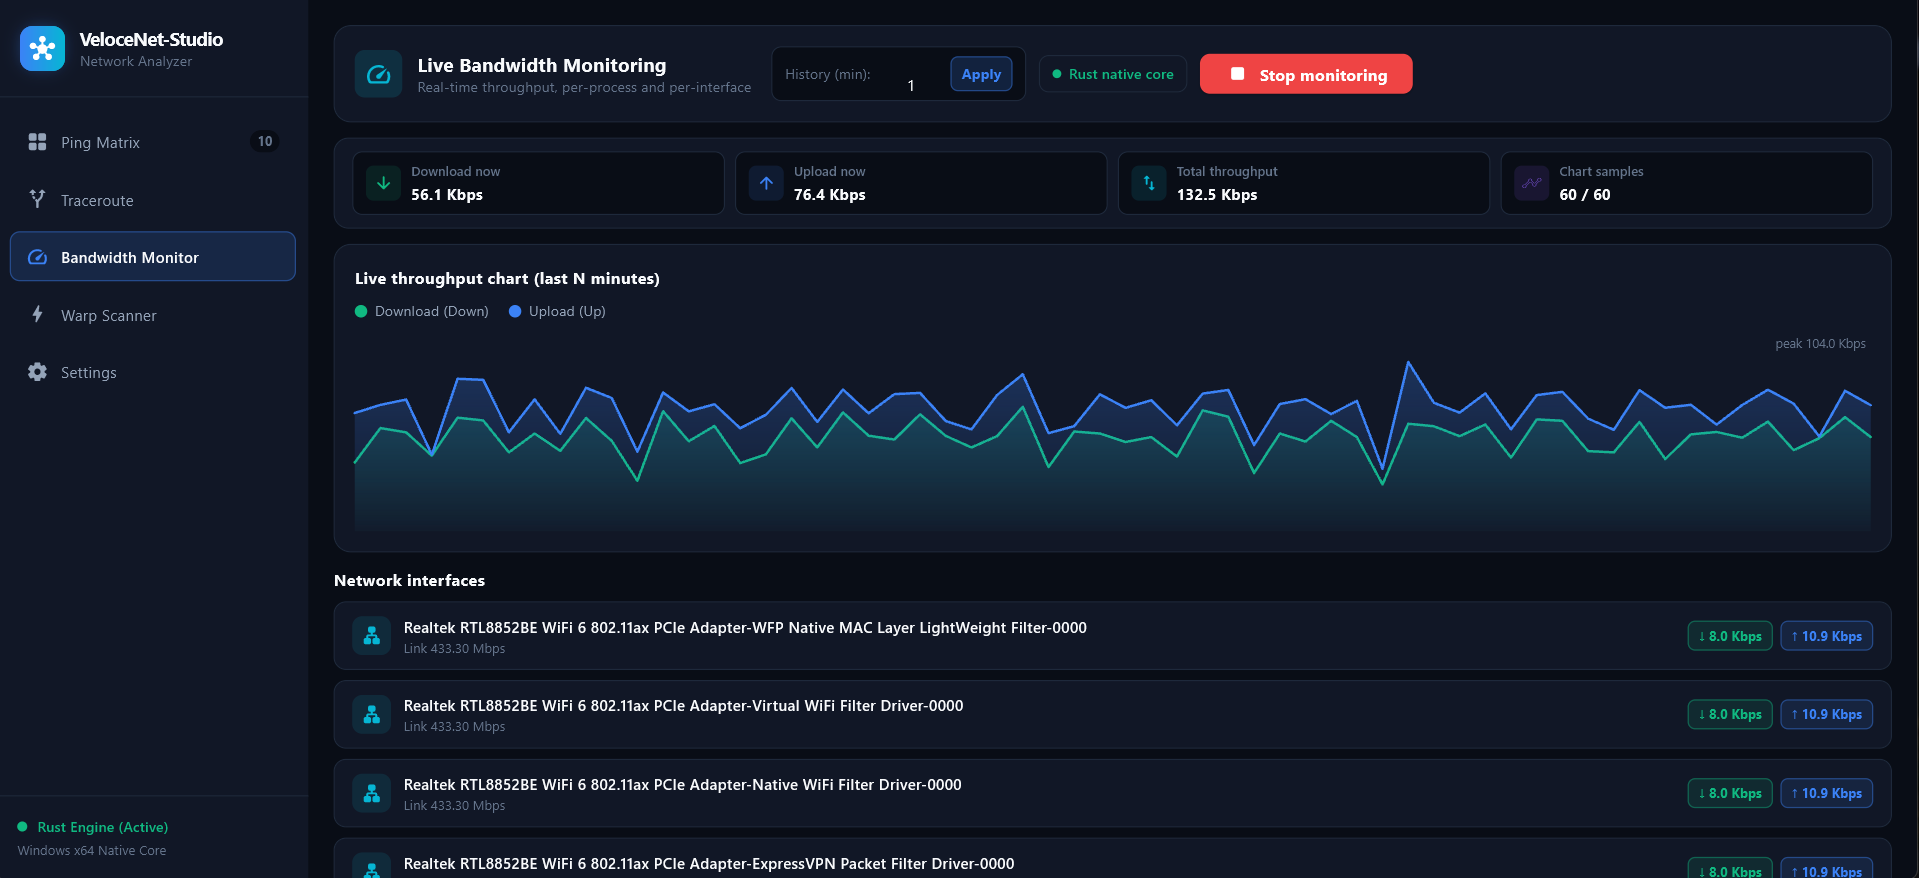Open the Ping Matrix page
This screenshot has height=878, width=1919.
153,142
